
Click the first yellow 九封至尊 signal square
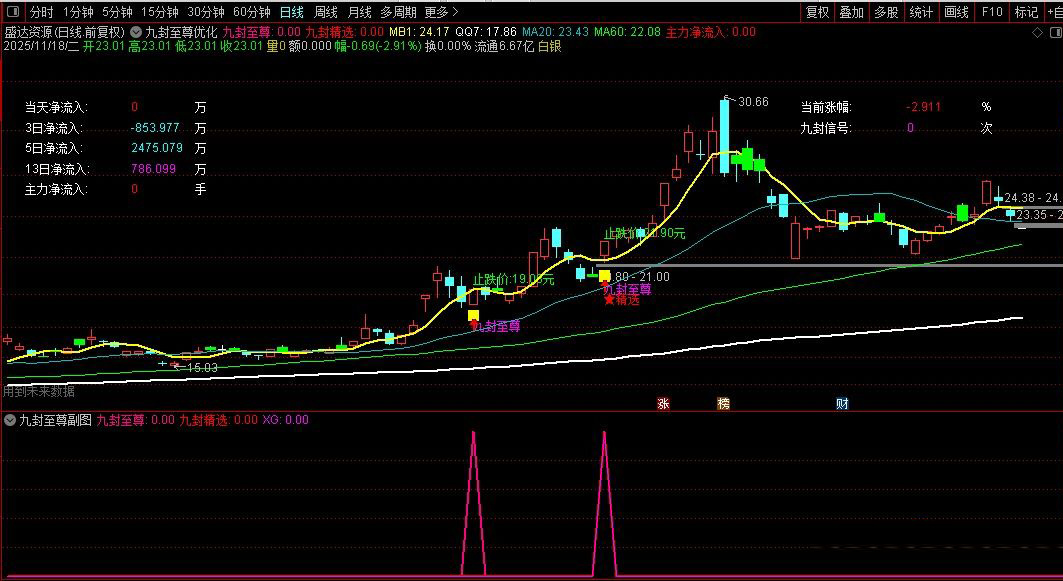click(x=473, y=315)
